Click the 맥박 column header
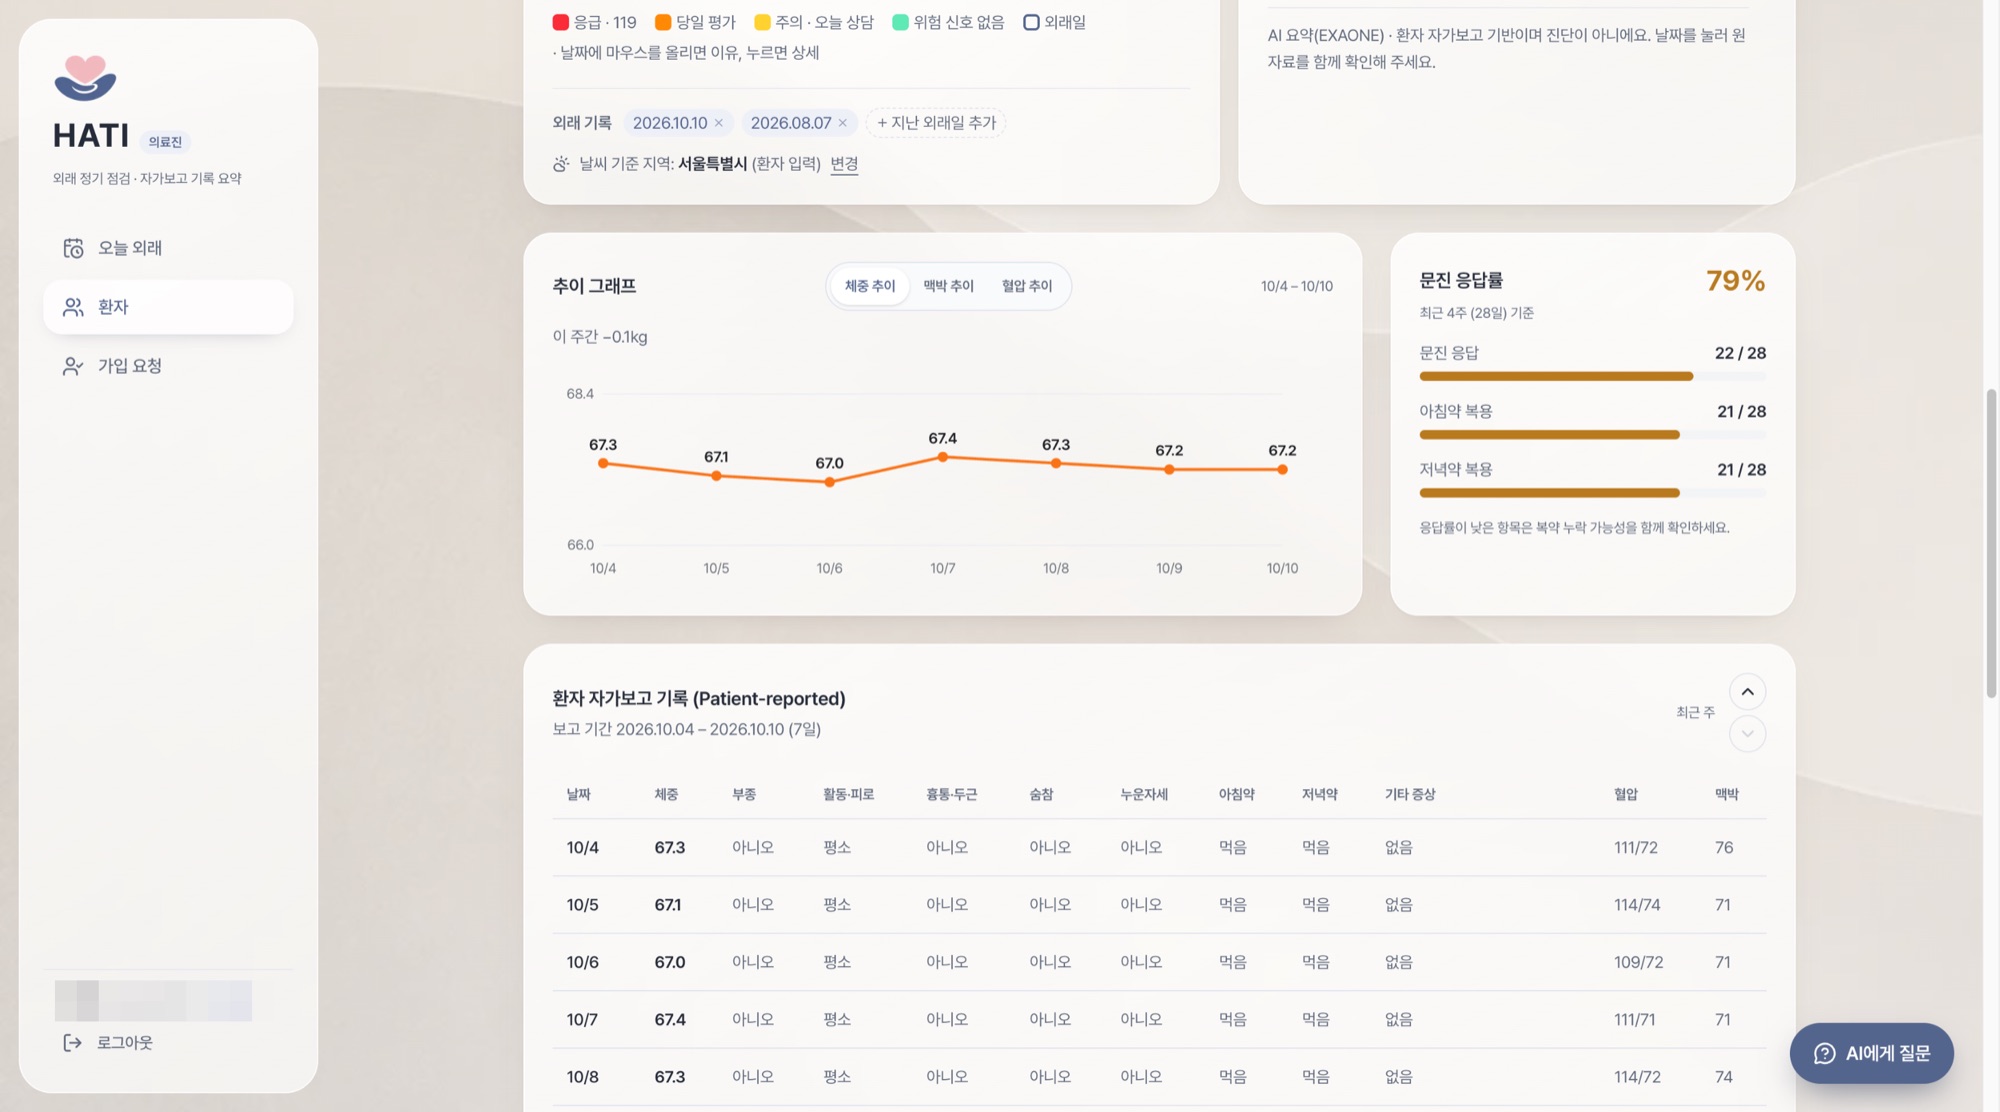Image resolution: width=2000 pixels, height=1112 pixels. (1727, 794)
